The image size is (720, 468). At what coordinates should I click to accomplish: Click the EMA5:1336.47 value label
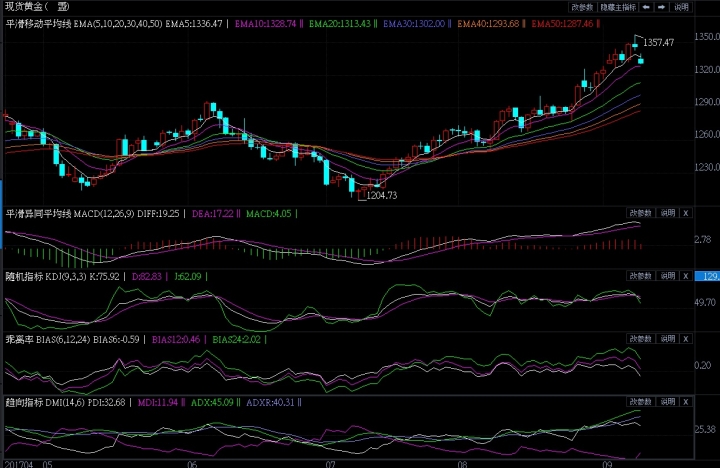[x=194, y=23]
